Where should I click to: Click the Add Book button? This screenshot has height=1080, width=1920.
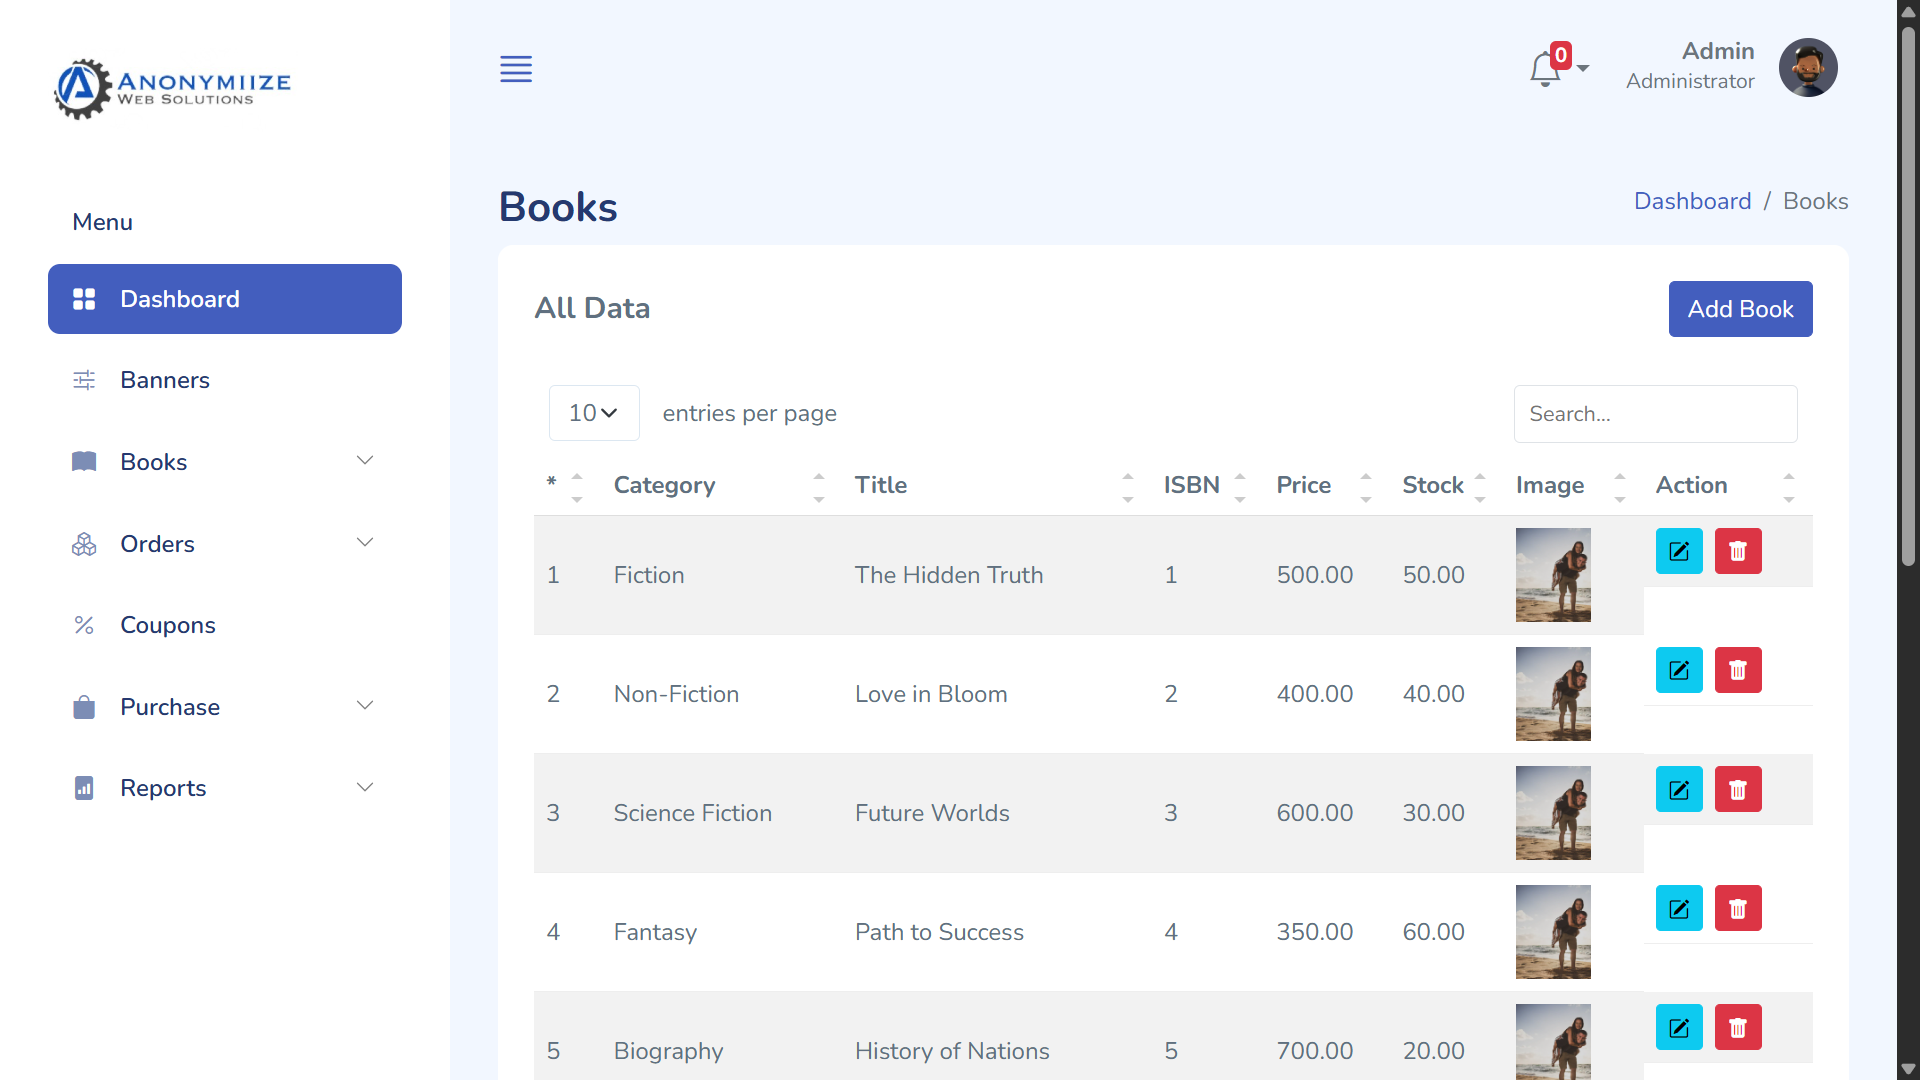1740,309
